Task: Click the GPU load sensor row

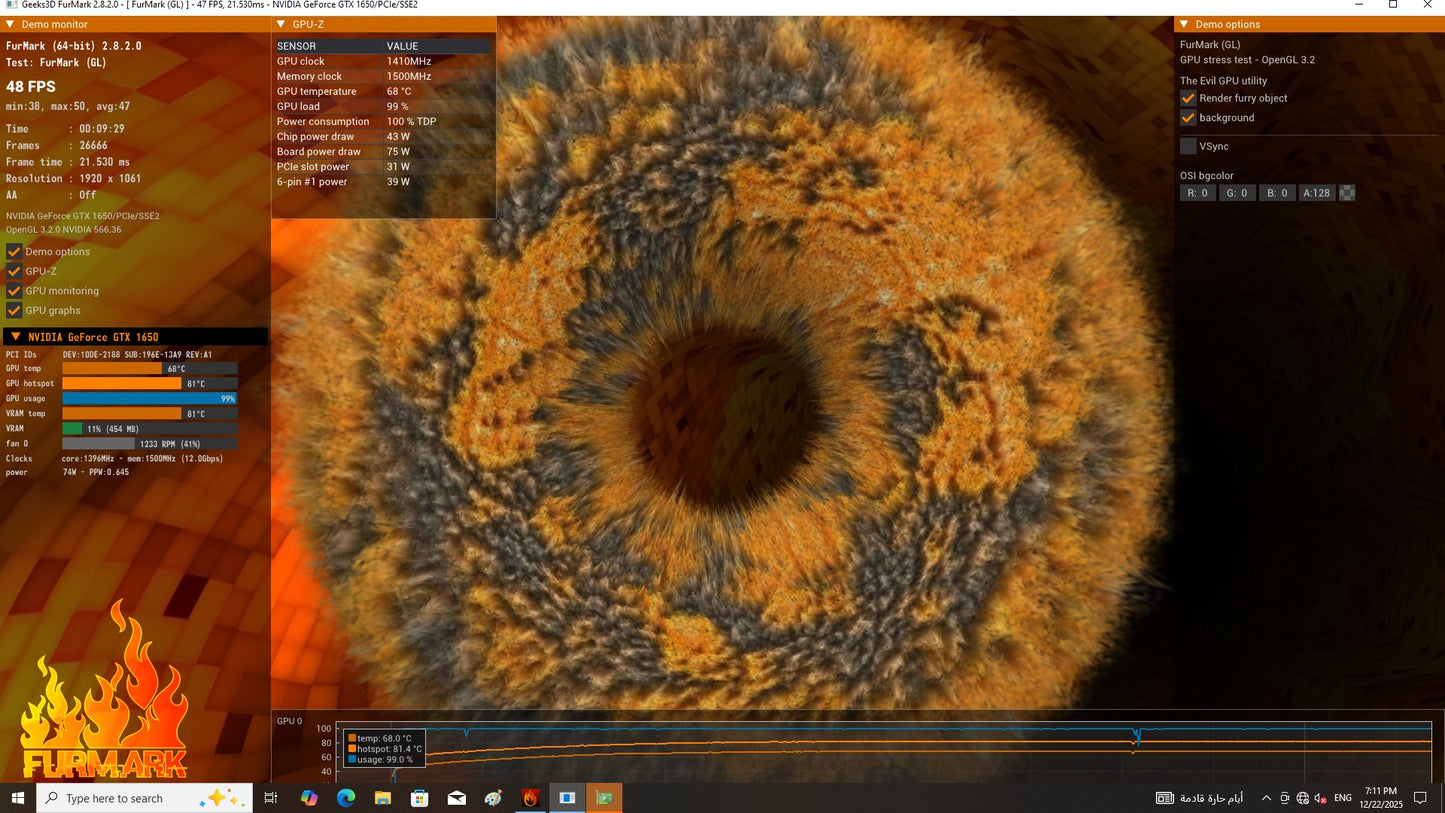Action: [x=384, y=106]
